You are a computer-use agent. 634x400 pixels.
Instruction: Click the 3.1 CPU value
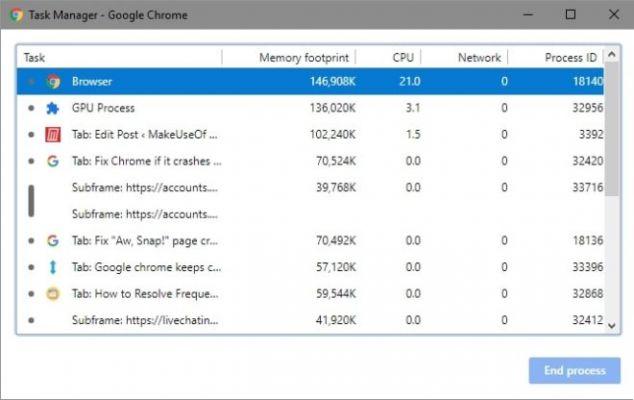[x=413, y=108]
